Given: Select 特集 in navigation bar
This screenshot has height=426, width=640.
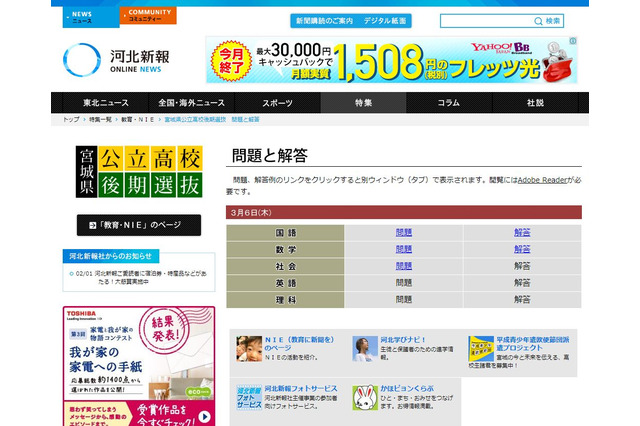Looking at the screenshot, I should tap(363, 103).
